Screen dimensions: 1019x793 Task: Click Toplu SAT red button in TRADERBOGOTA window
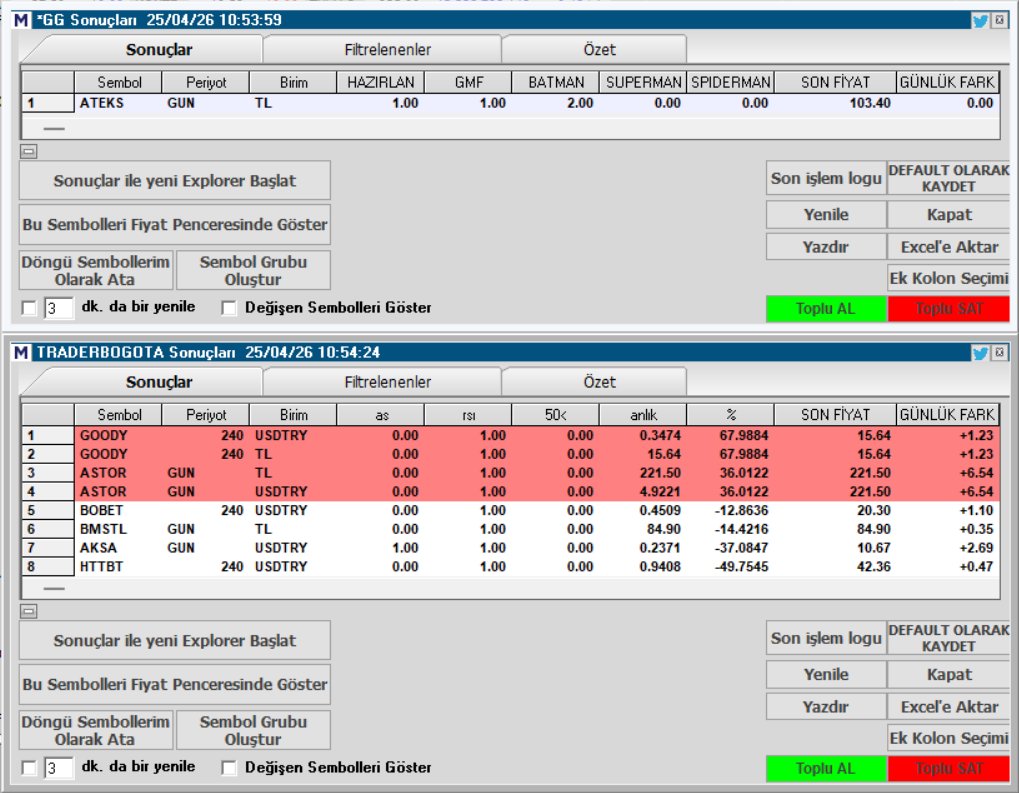[949, 768]
